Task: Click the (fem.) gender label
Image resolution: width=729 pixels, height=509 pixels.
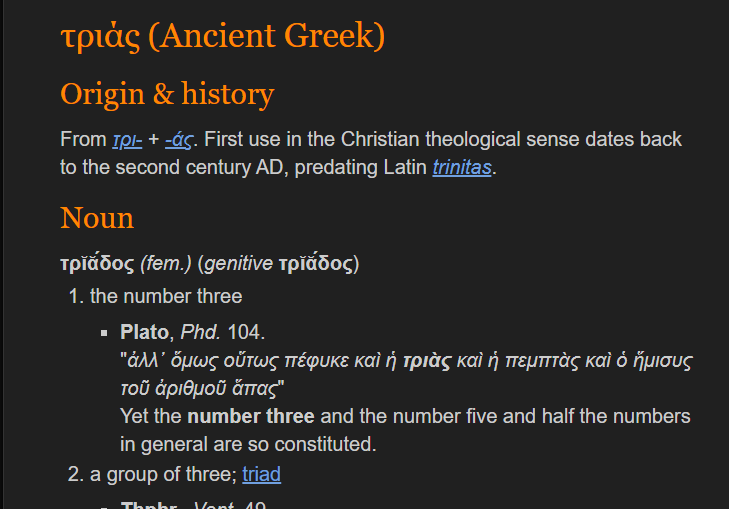Action: click(x=166, y=264)
